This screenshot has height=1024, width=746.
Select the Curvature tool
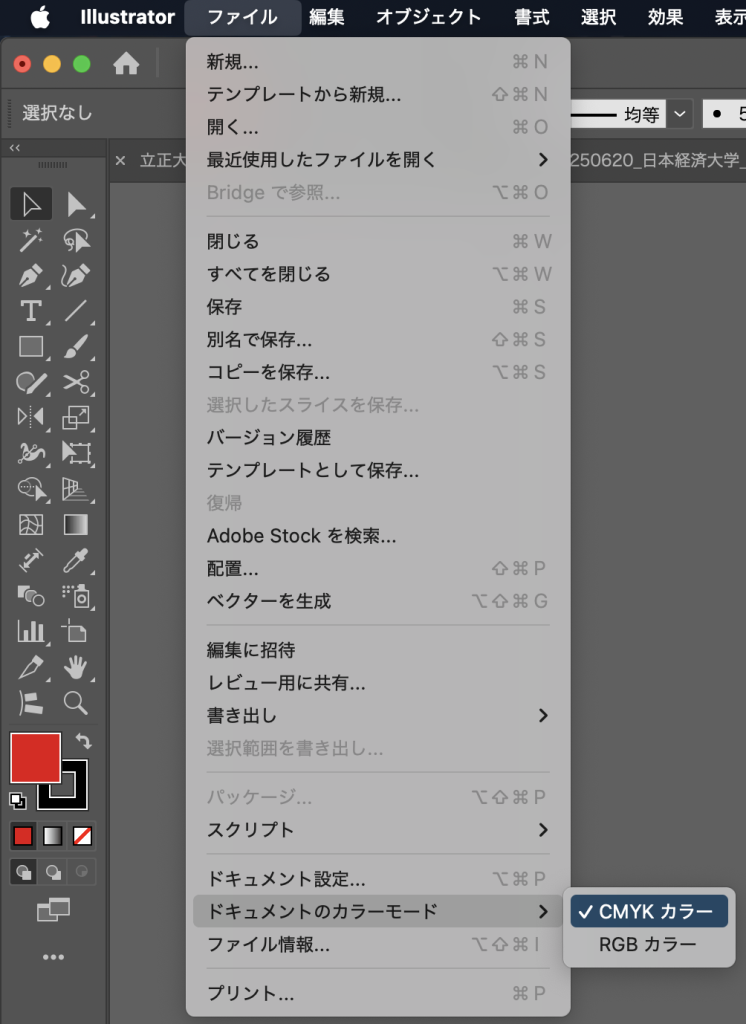pyautogui.click(x=76, y=276)
